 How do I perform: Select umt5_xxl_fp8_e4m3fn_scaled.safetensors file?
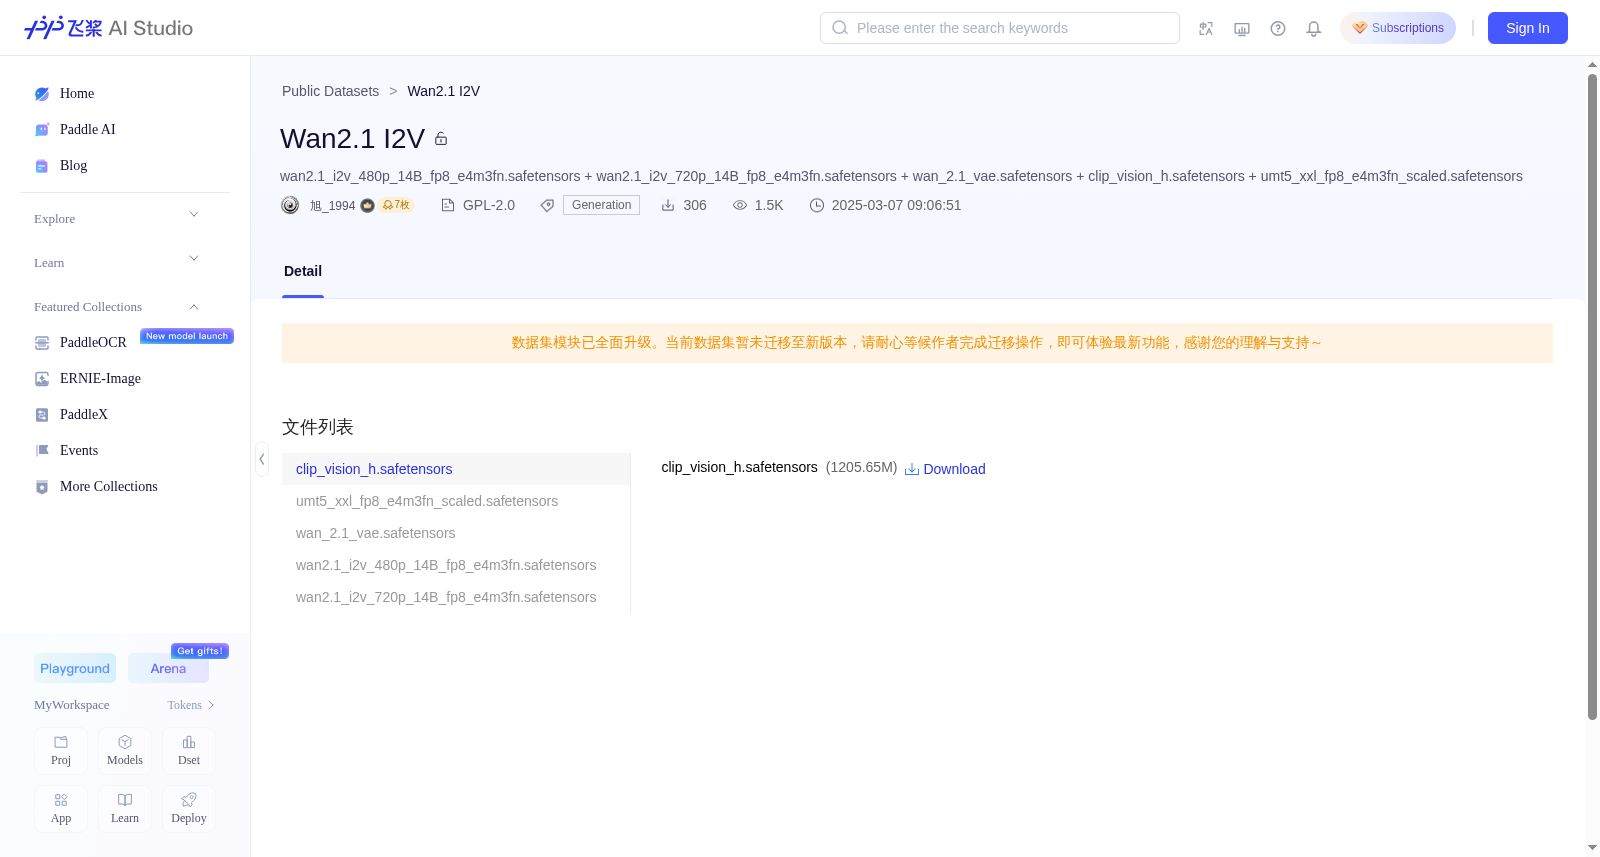pos(456,501)
